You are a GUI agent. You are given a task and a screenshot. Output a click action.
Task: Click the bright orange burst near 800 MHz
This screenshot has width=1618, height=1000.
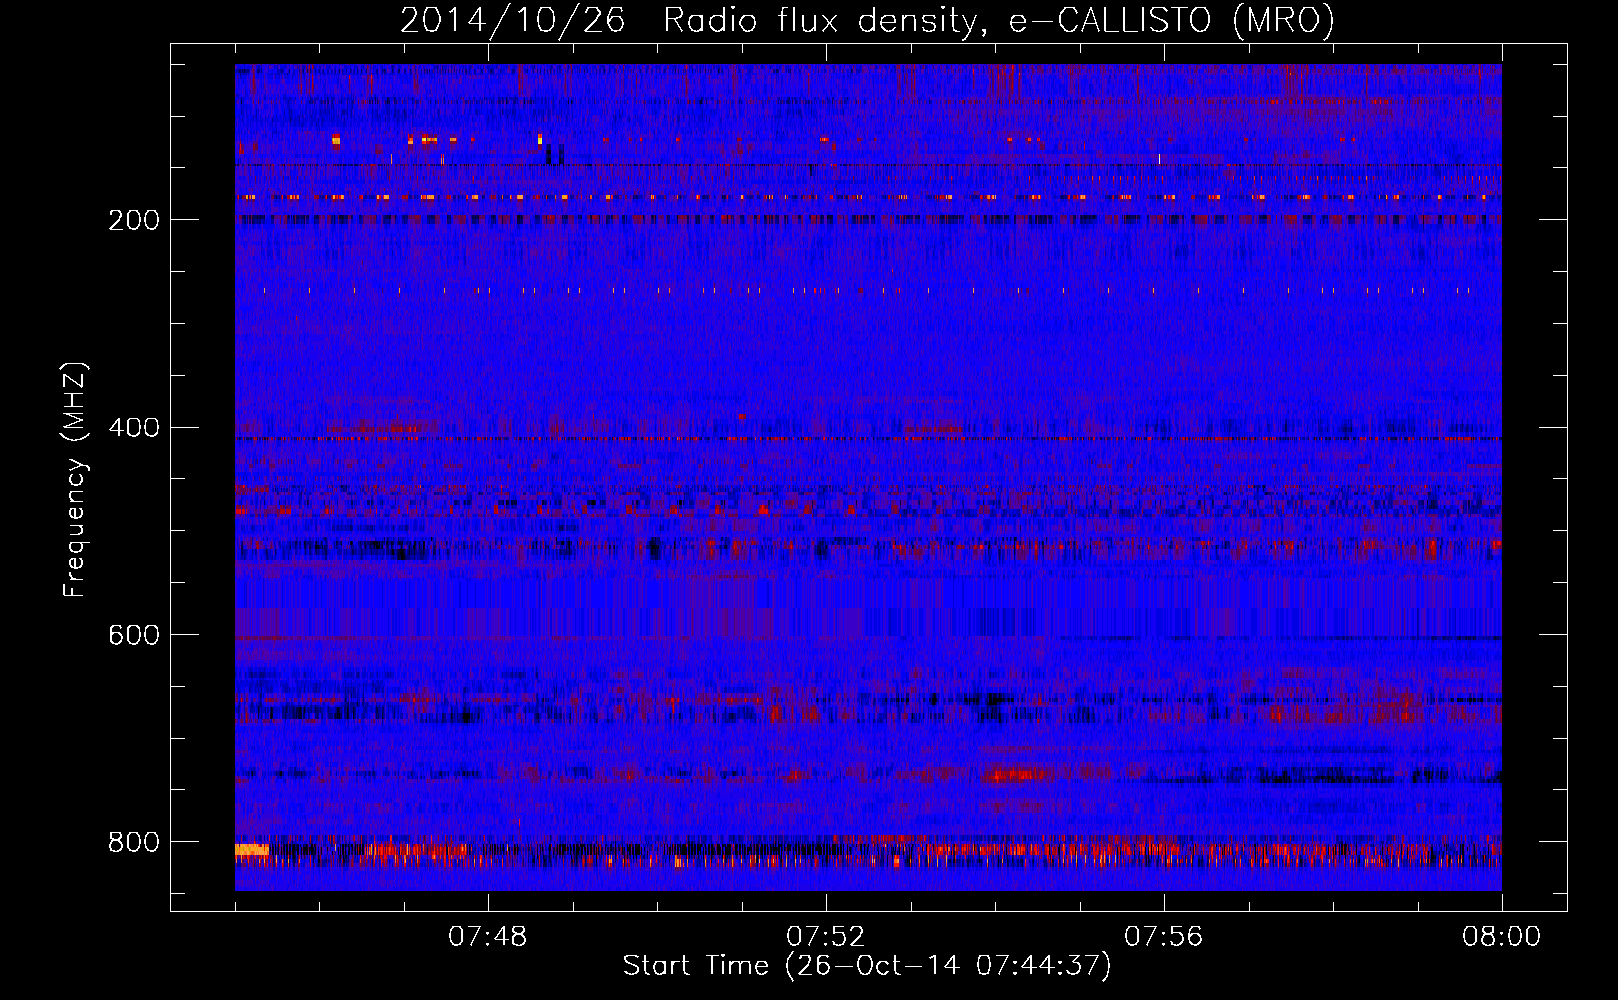(x=252, y=850)
